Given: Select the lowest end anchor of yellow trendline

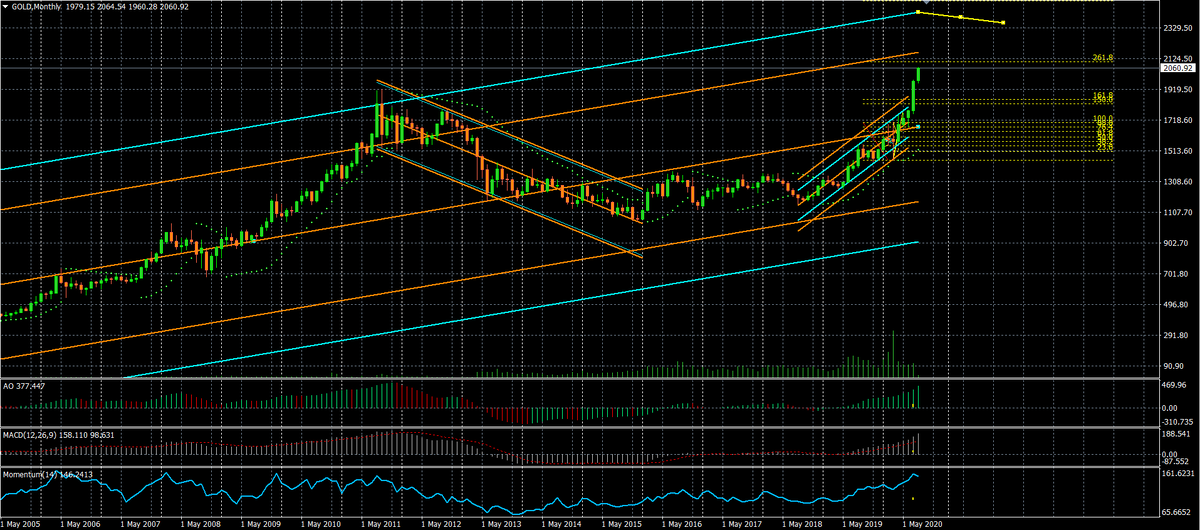Looking at the screenshot, I should pyautogui.click(x=1003, y=23).
